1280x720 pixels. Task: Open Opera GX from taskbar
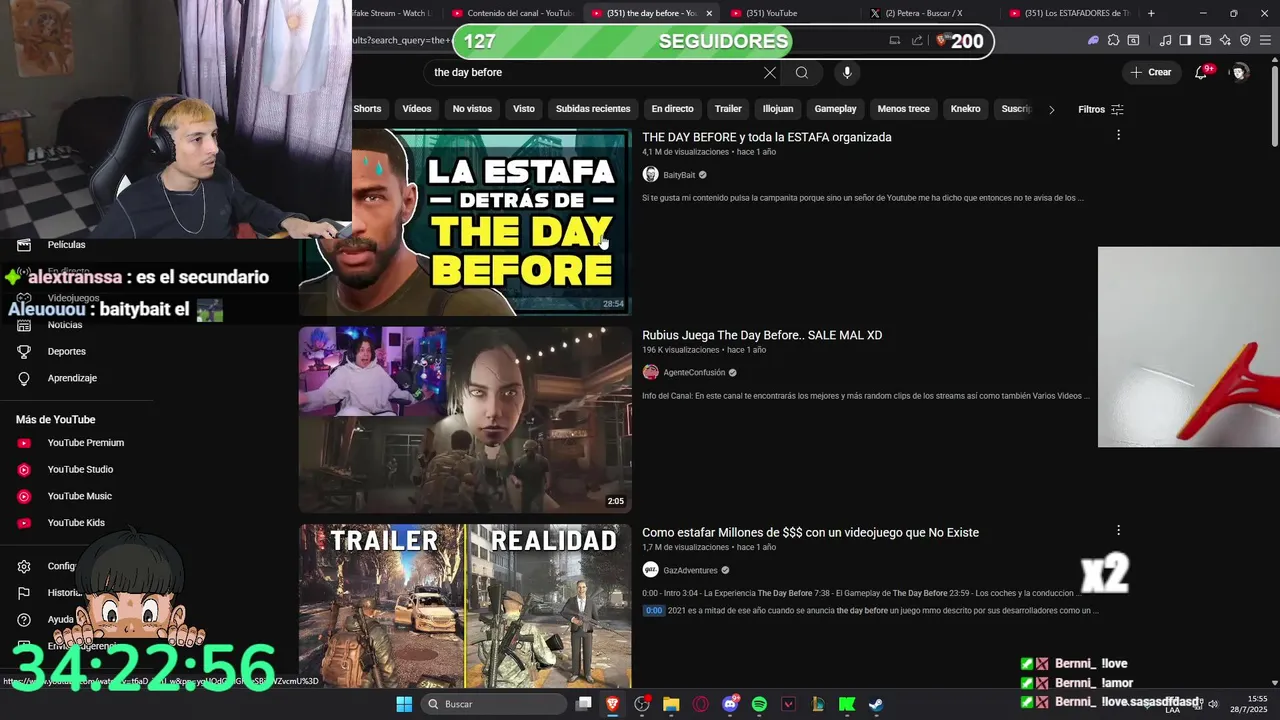click(x=700, y=704)
